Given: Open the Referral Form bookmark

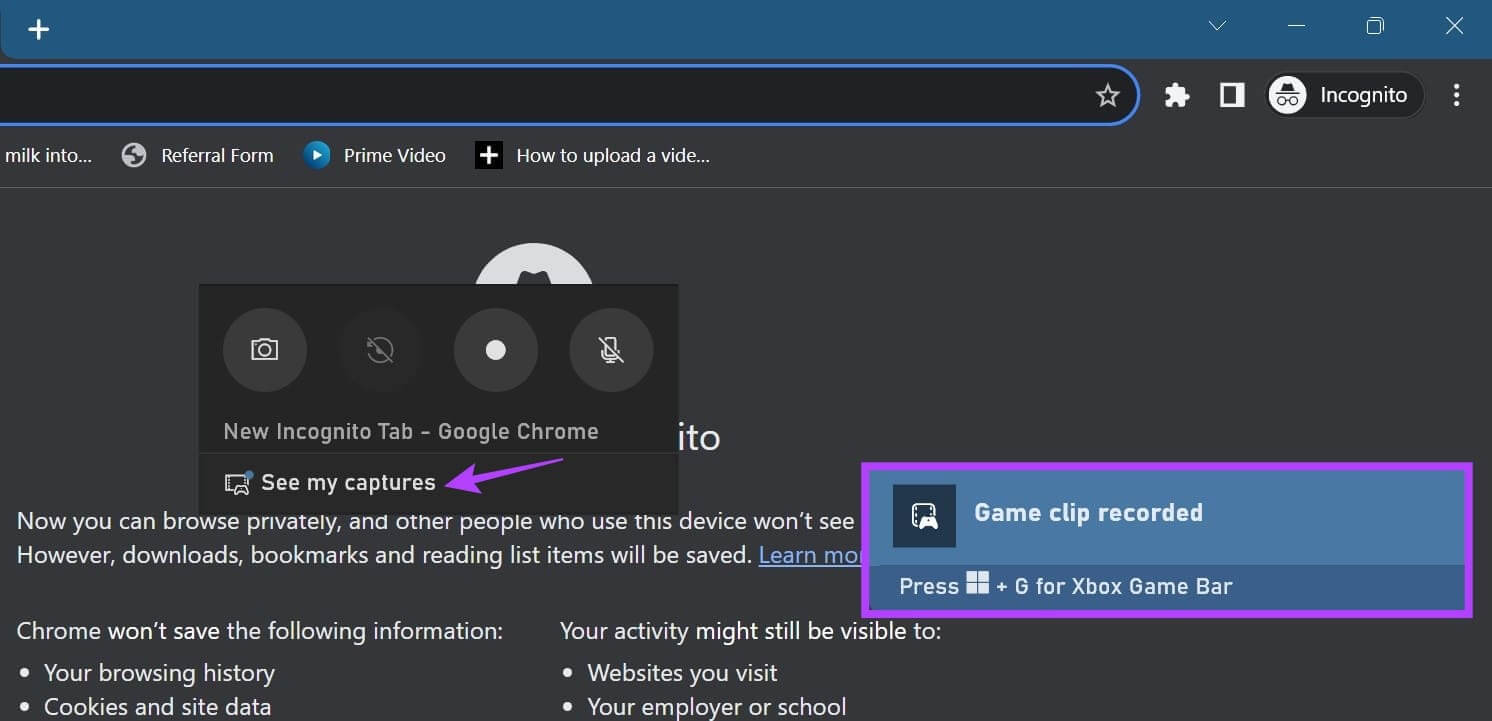Looking at the screenshot, I should (198, 155).
